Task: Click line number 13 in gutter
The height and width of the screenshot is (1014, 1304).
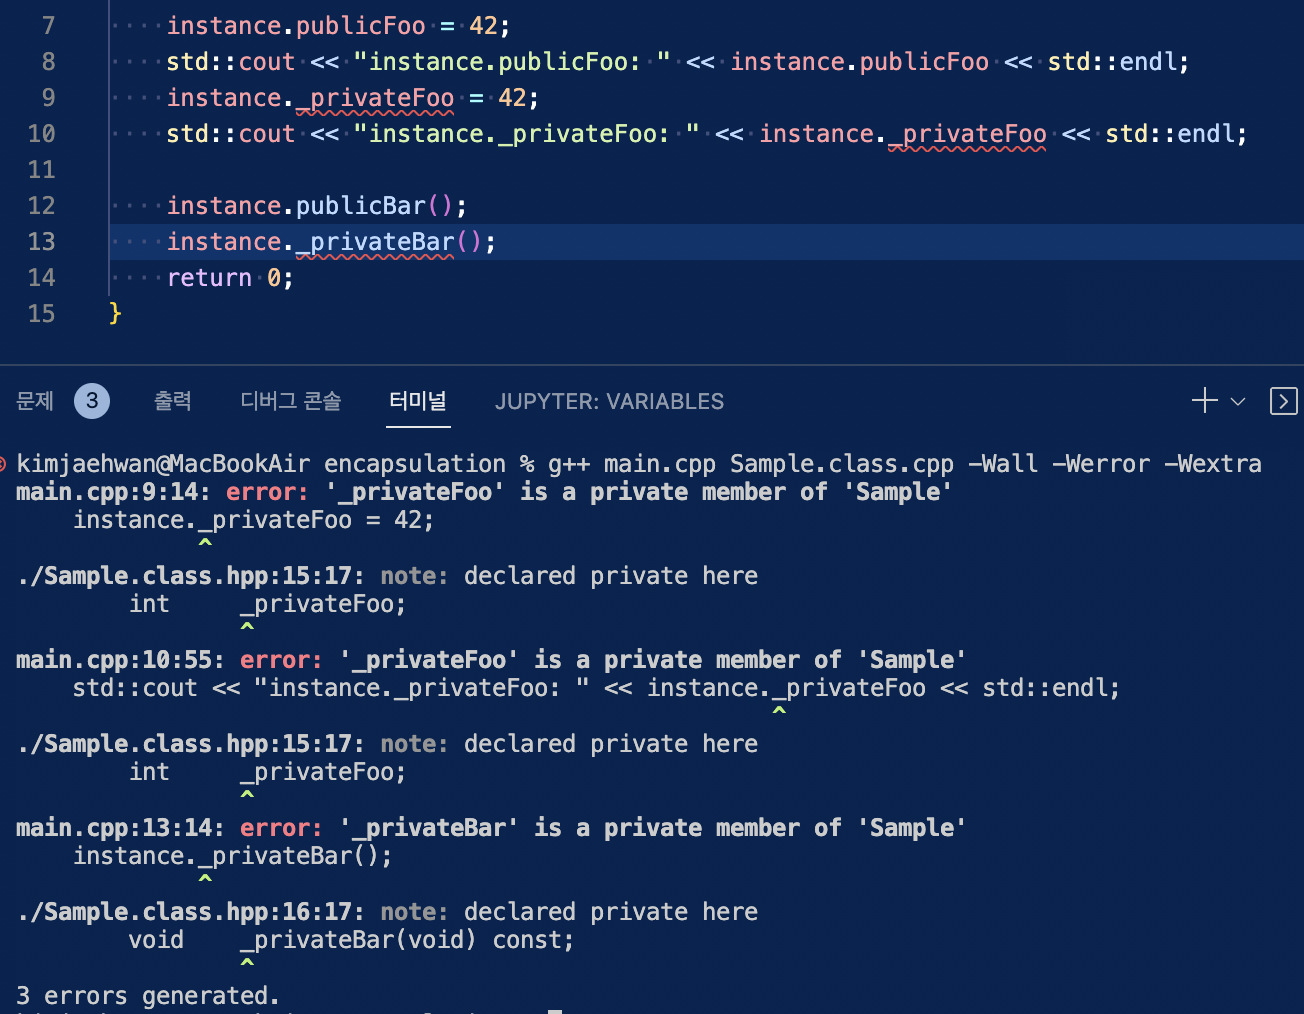Action: pyautogui.click(x=41, y=241)
